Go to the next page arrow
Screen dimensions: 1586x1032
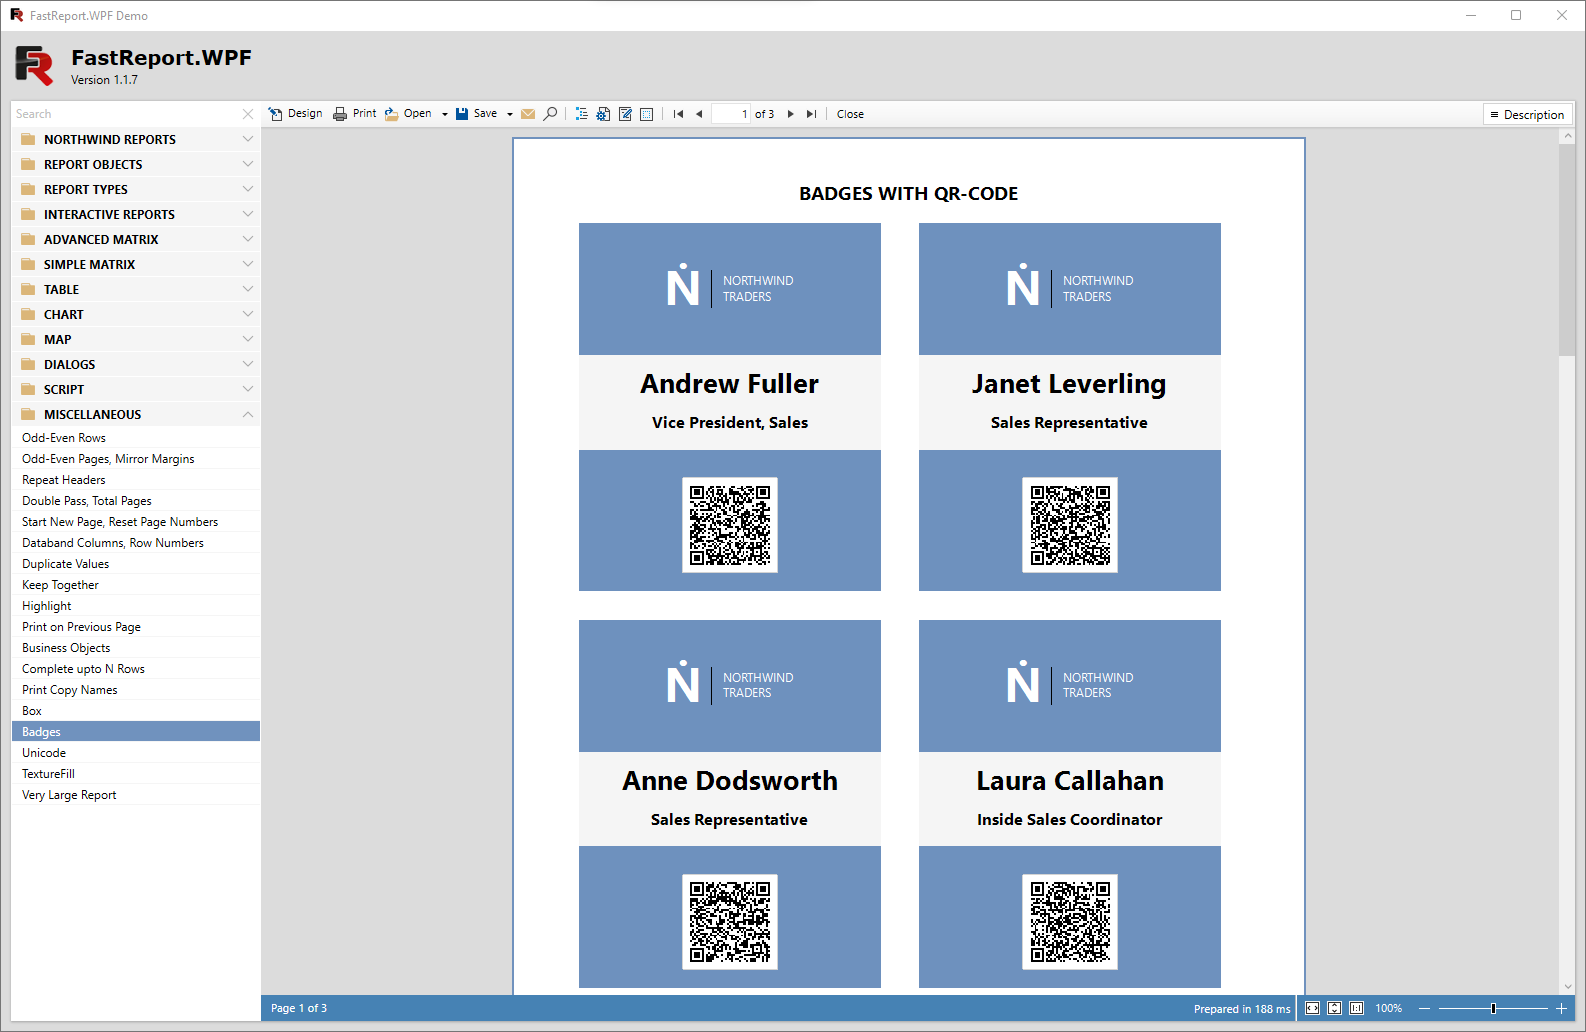pos(791,114)
